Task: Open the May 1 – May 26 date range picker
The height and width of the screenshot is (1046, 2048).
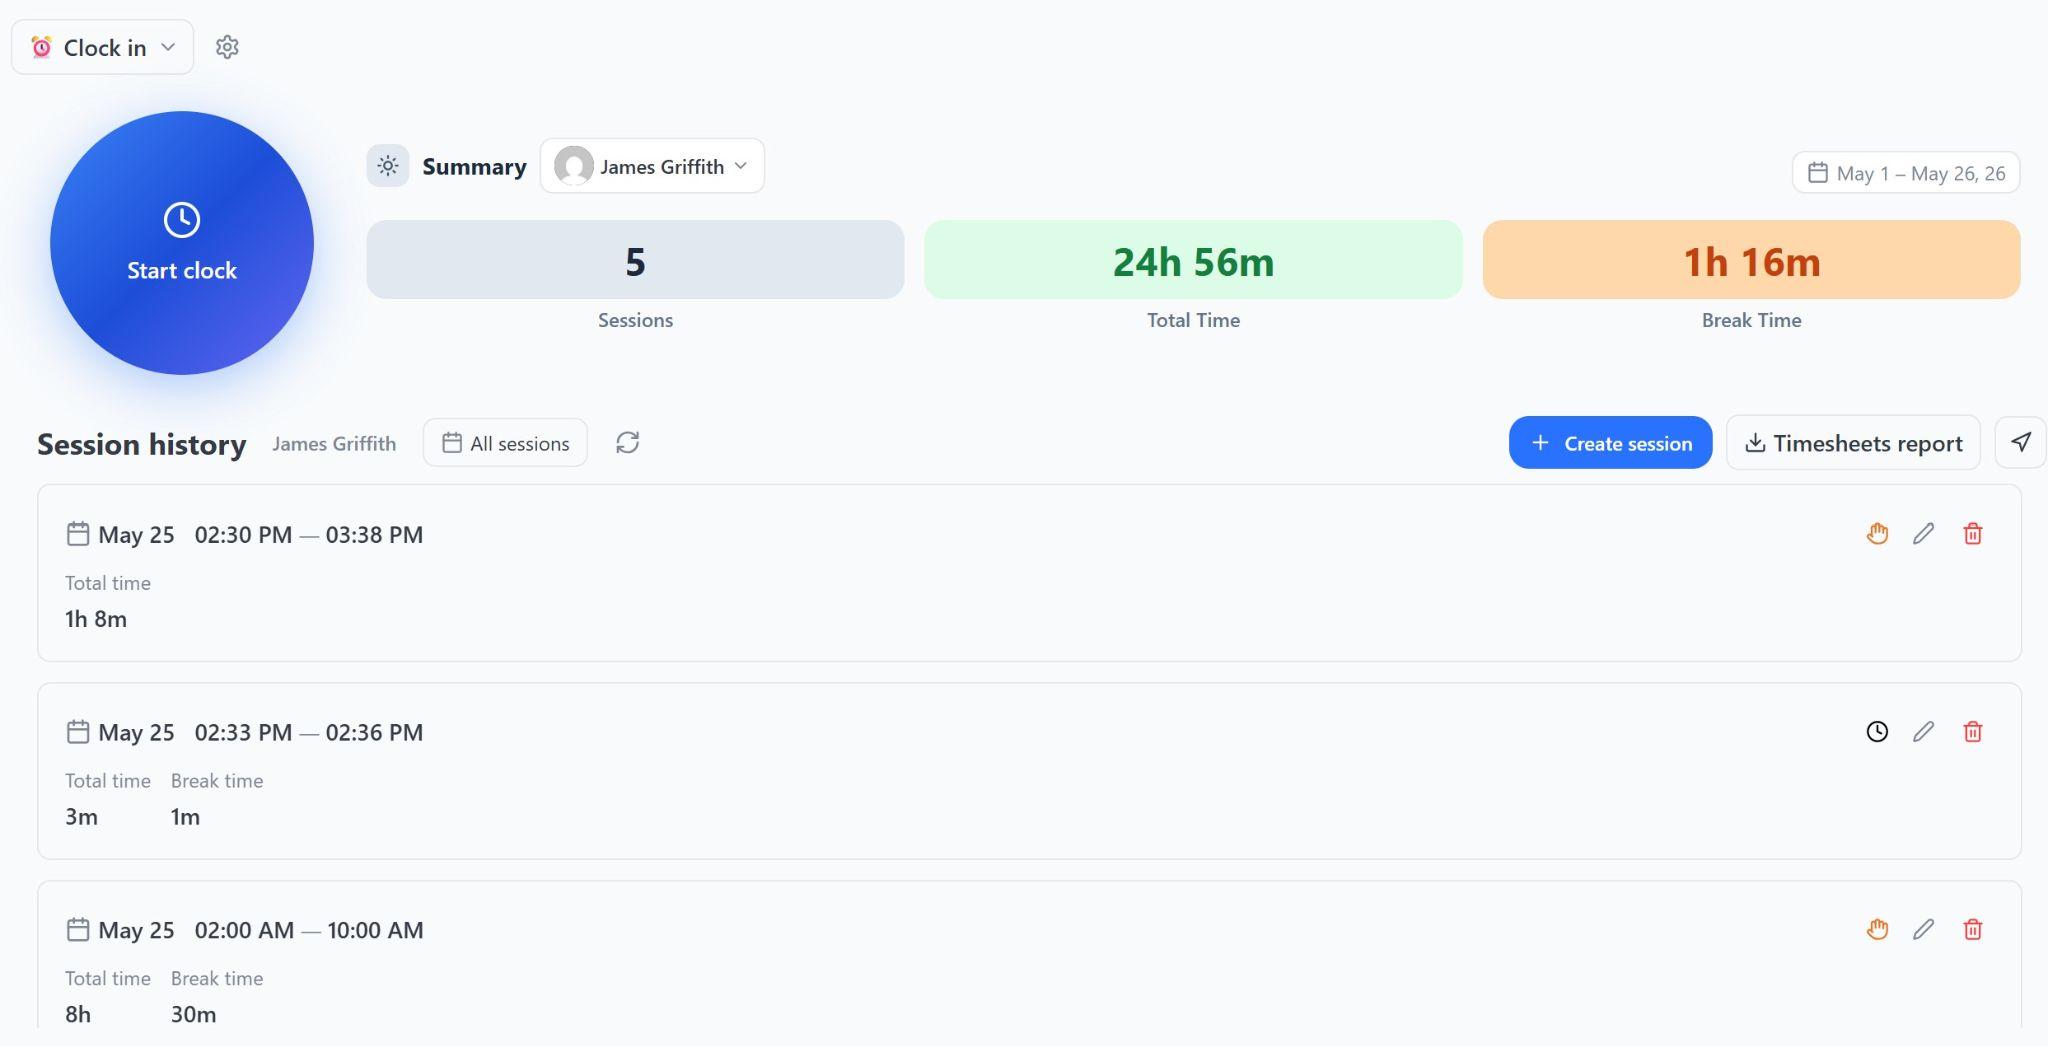Action: click(1906, 173)
